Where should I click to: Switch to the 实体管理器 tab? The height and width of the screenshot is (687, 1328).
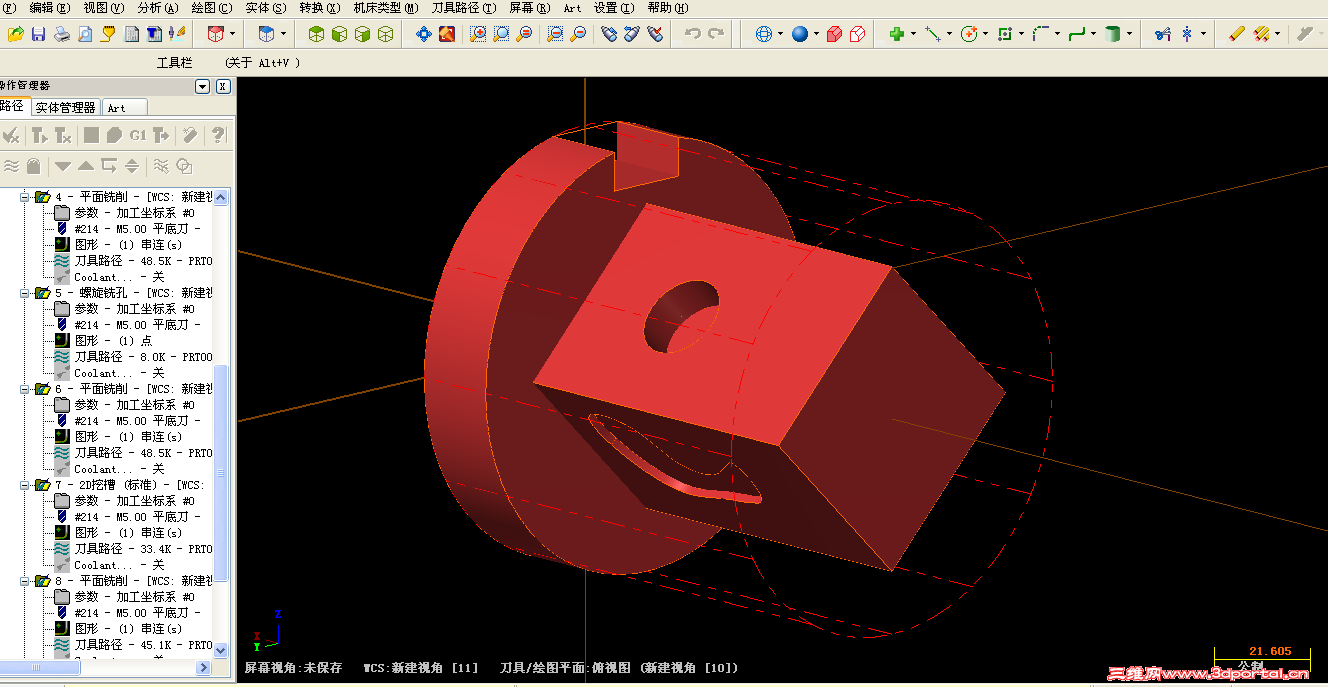[x=65, y=107]
